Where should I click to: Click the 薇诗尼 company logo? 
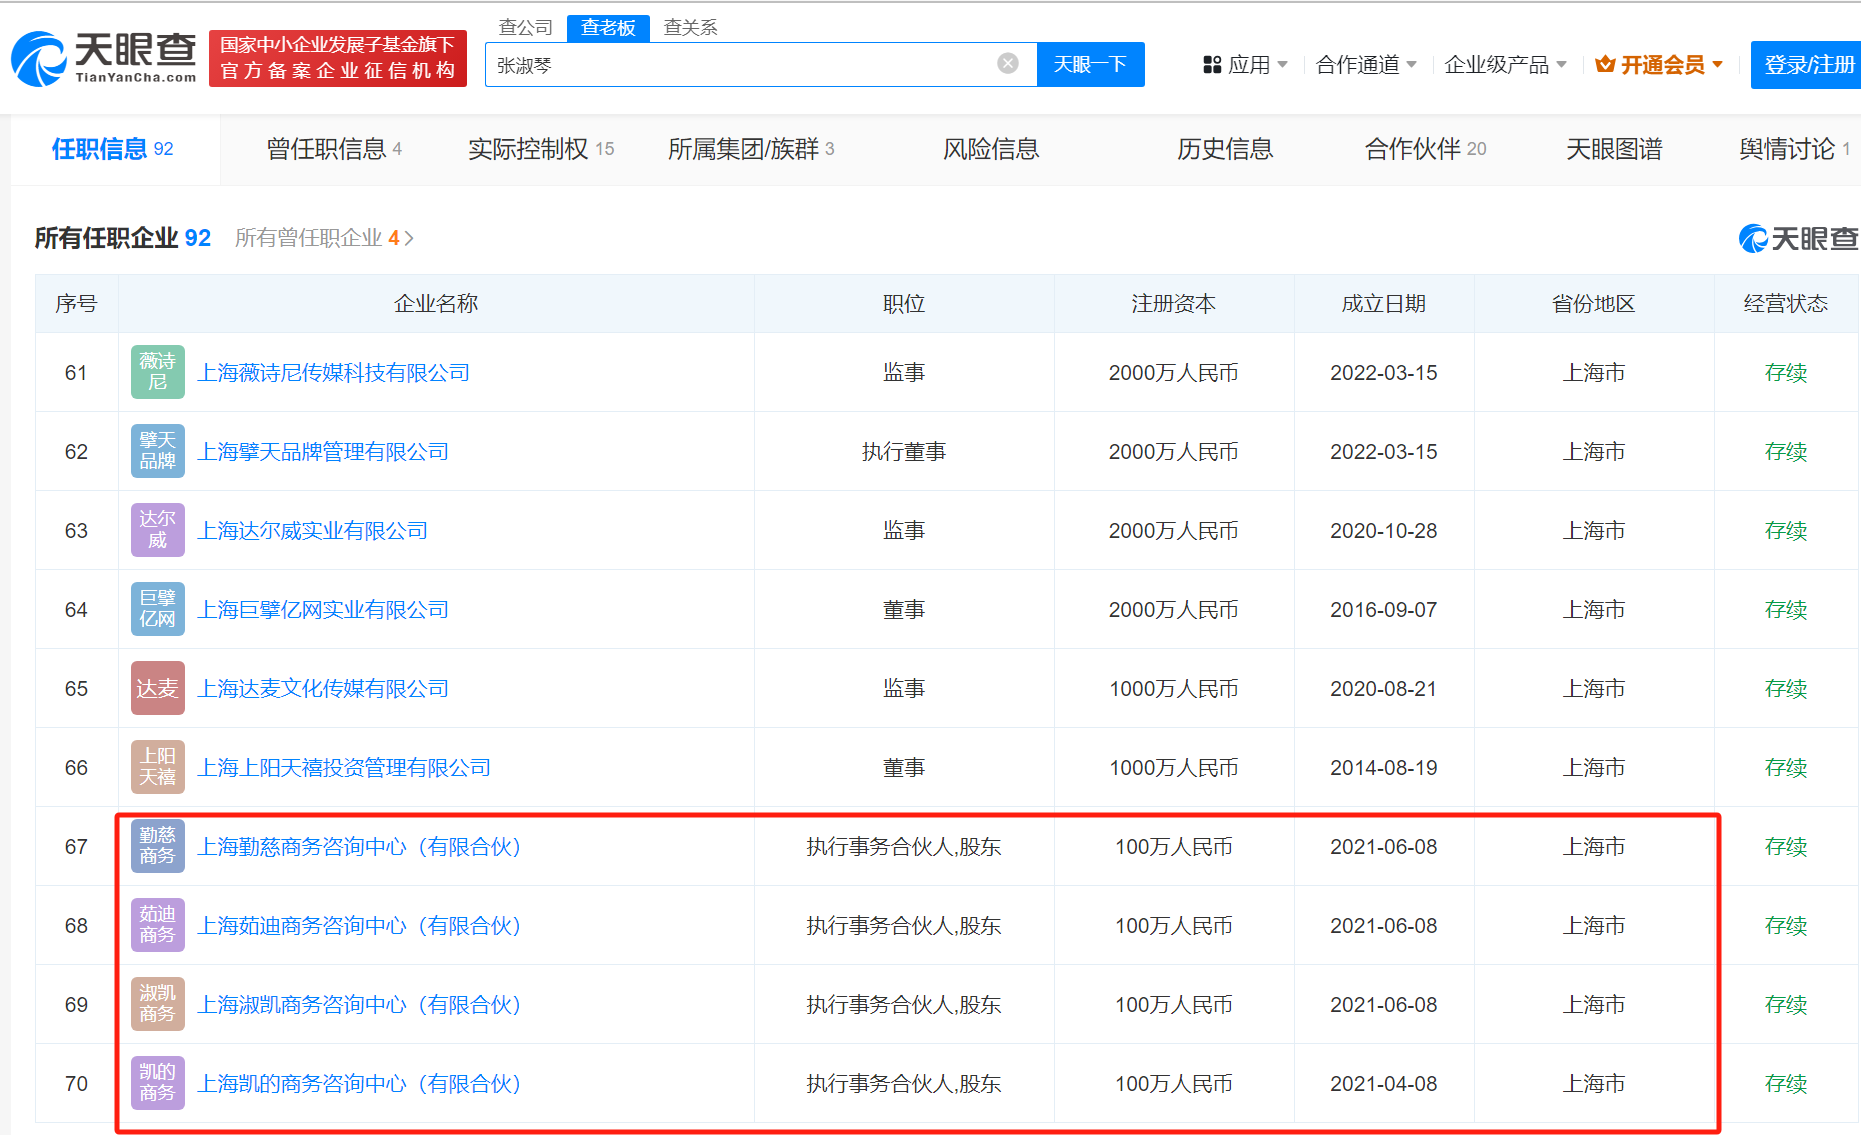click(158, 372)
